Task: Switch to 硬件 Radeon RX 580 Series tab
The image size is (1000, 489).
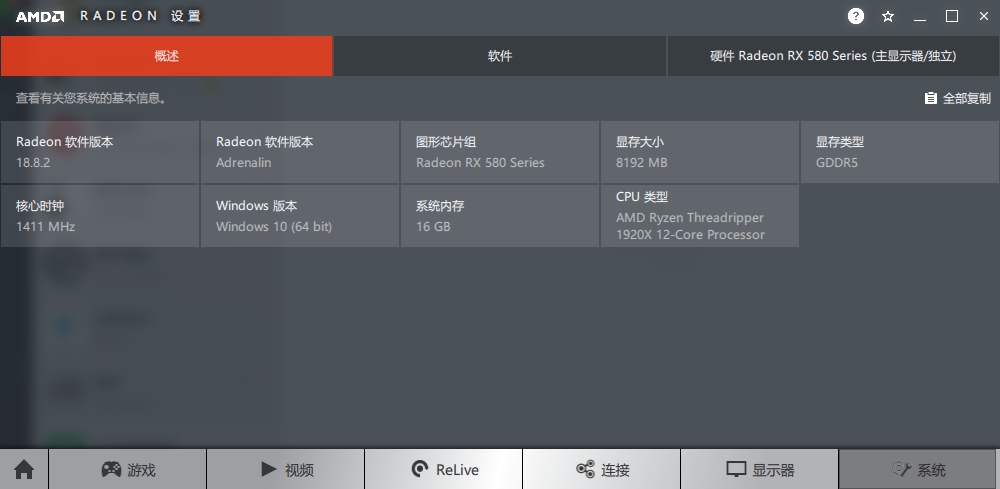Action: pos(834,56)
